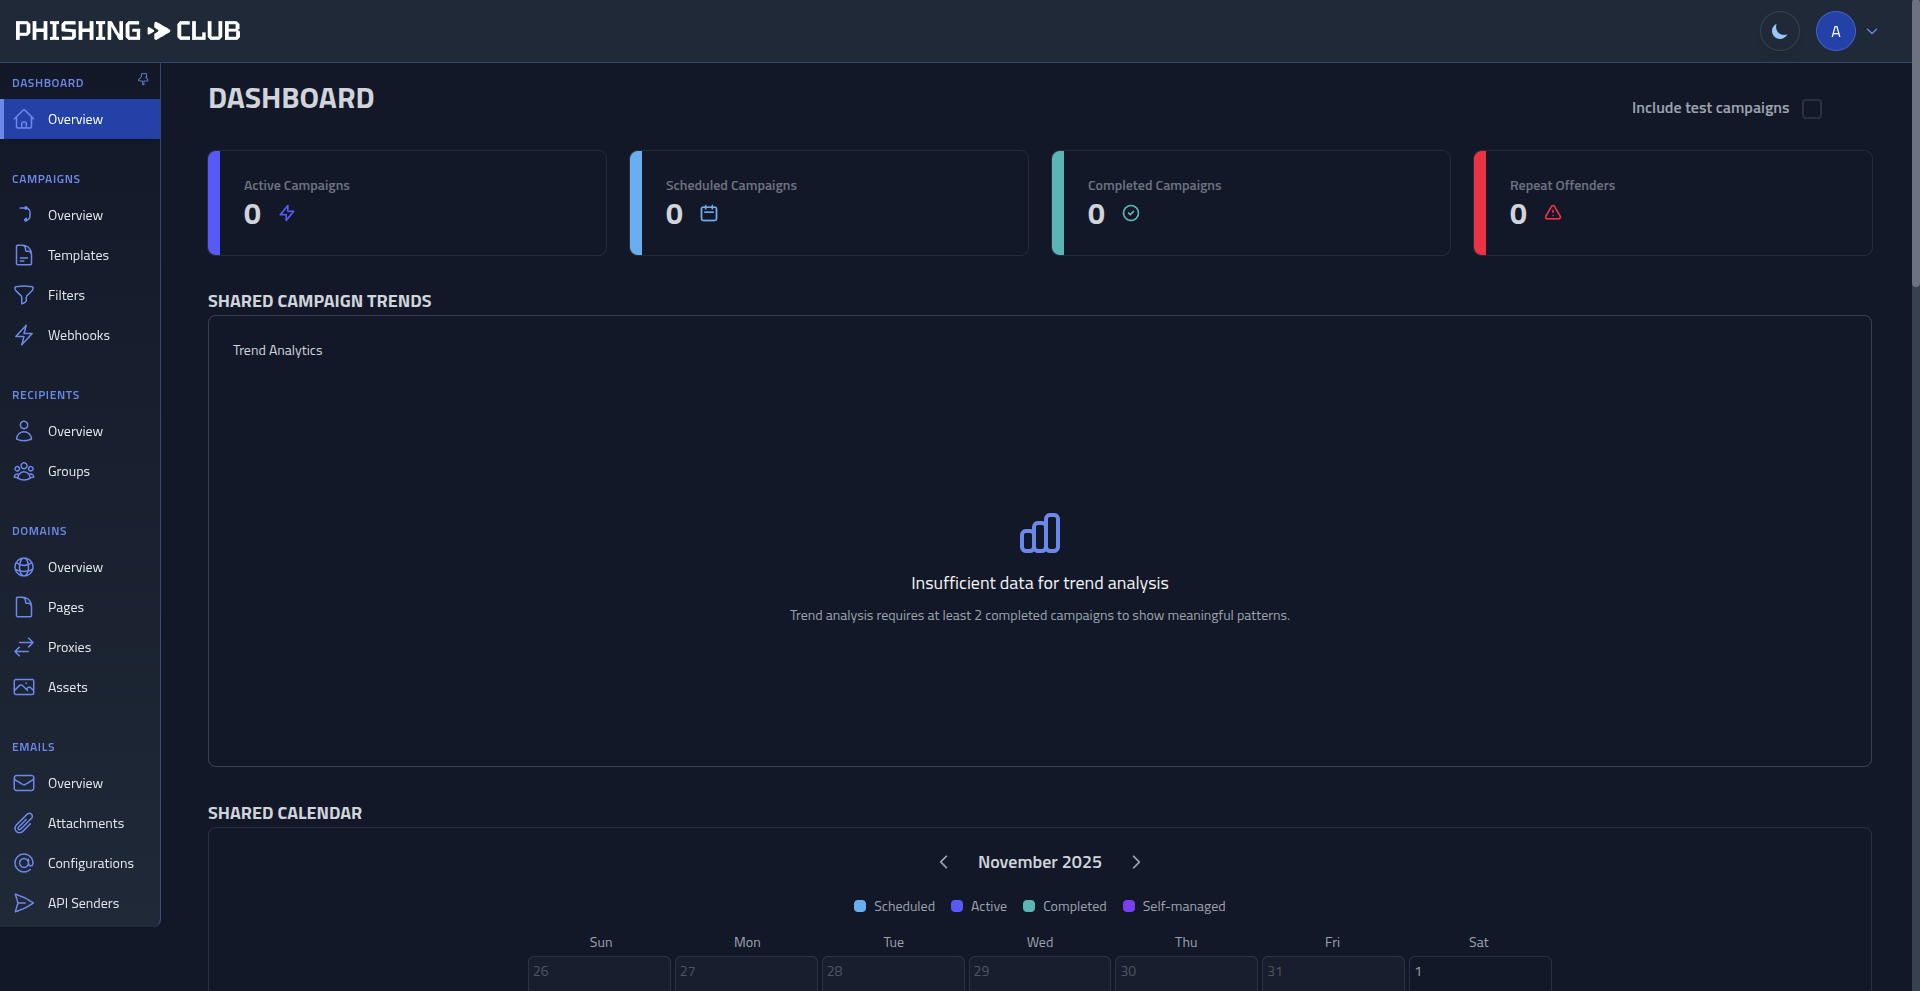Select the Templates icon in Campaigns sidebar
This screenshot has height=991, width=1920.
click(24, 255)
